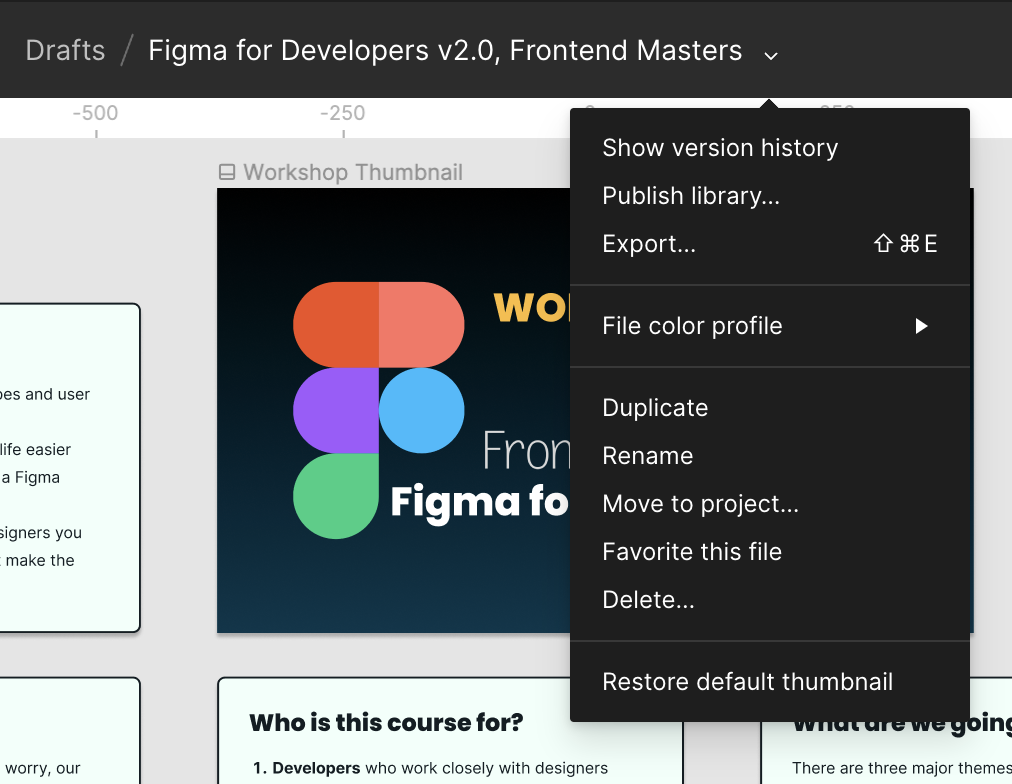Open Move to project dialog
Viewport: 1012px width, 784px height.
pos(700,503)
